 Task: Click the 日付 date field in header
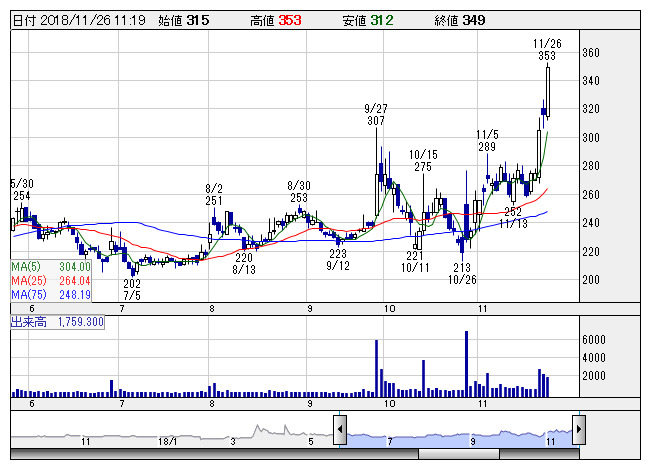pyautogui.click(x=80, y=20)
